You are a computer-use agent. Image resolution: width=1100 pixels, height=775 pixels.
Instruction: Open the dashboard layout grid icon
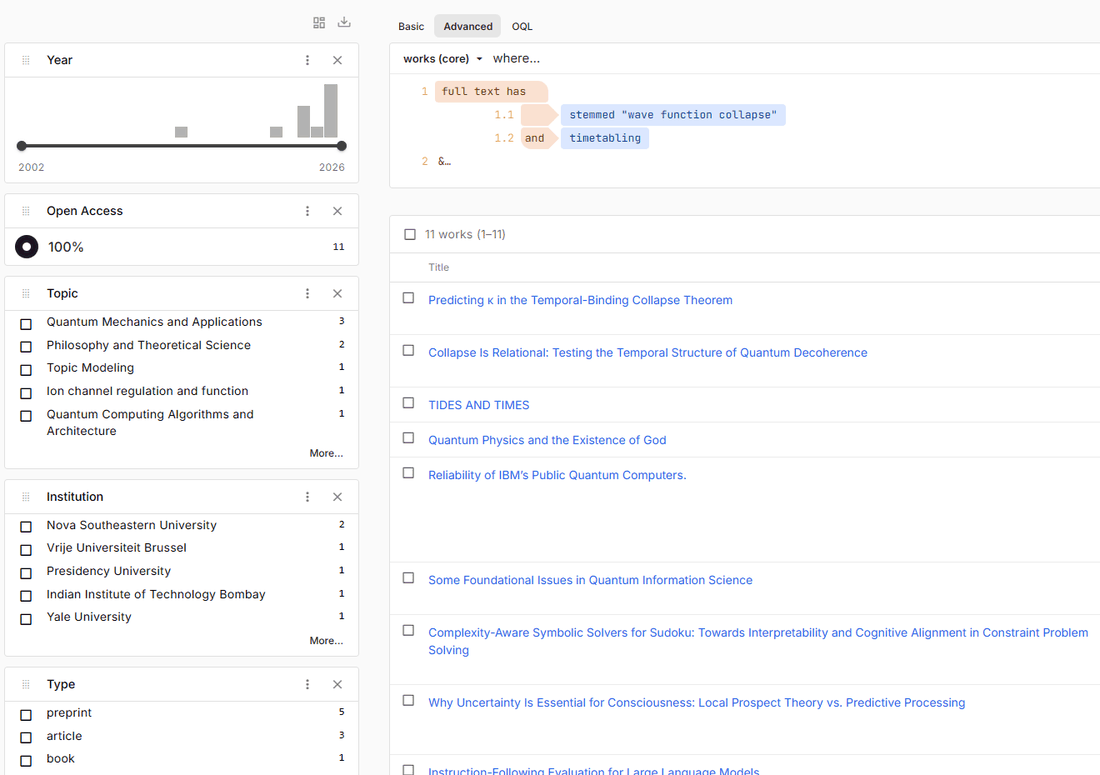[x=319, y=23]
